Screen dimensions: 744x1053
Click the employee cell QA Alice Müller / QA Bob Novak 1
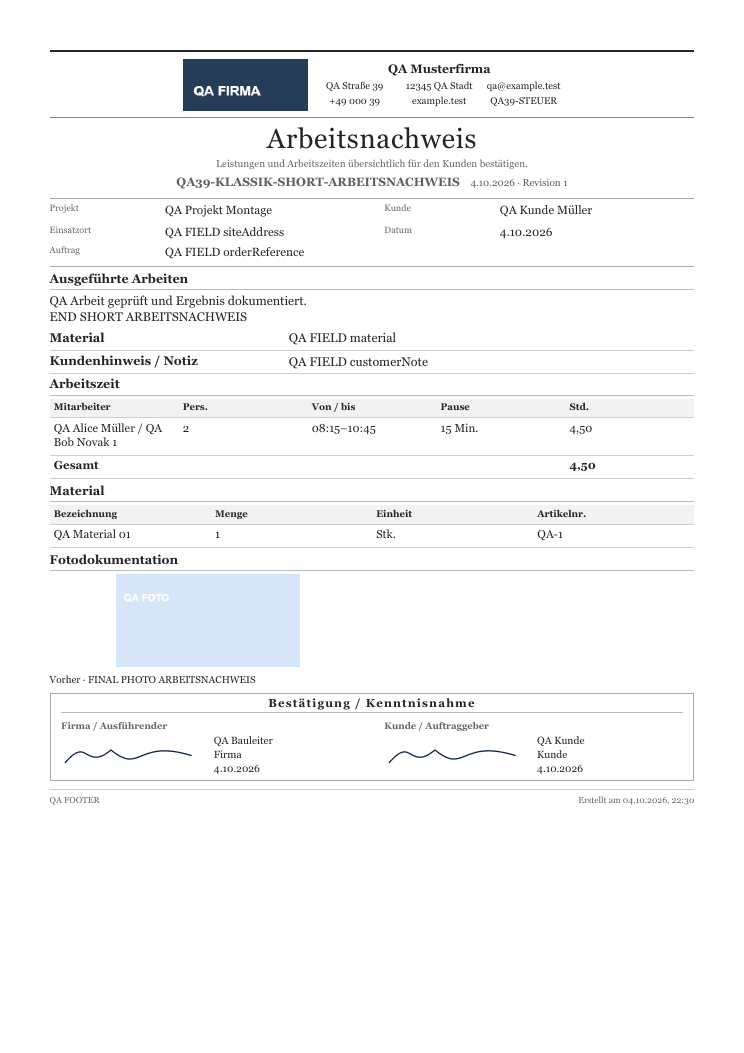107,435
